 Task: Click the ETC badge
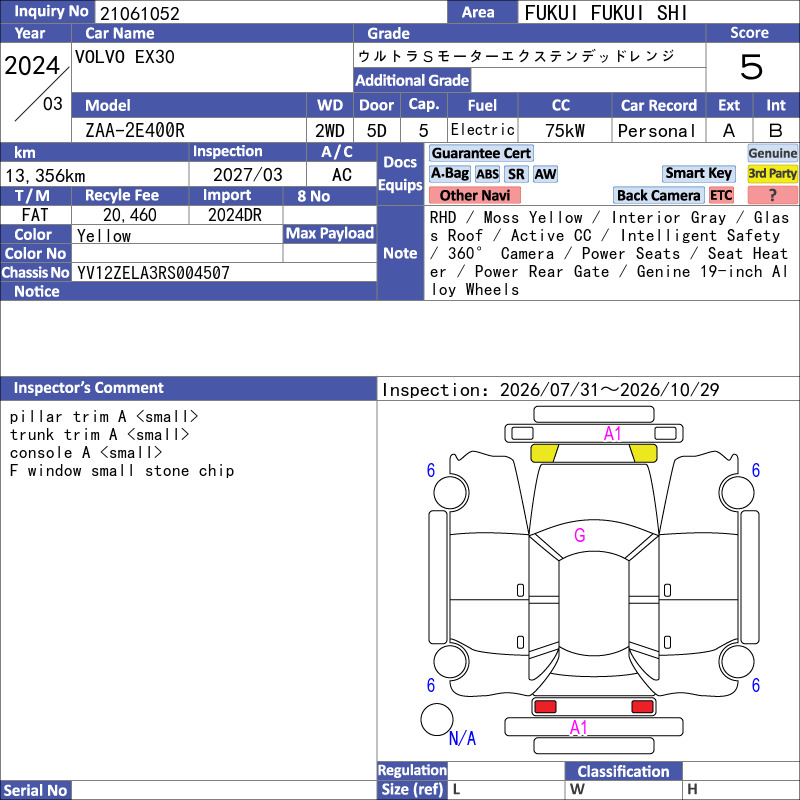[x=721, y=195]
